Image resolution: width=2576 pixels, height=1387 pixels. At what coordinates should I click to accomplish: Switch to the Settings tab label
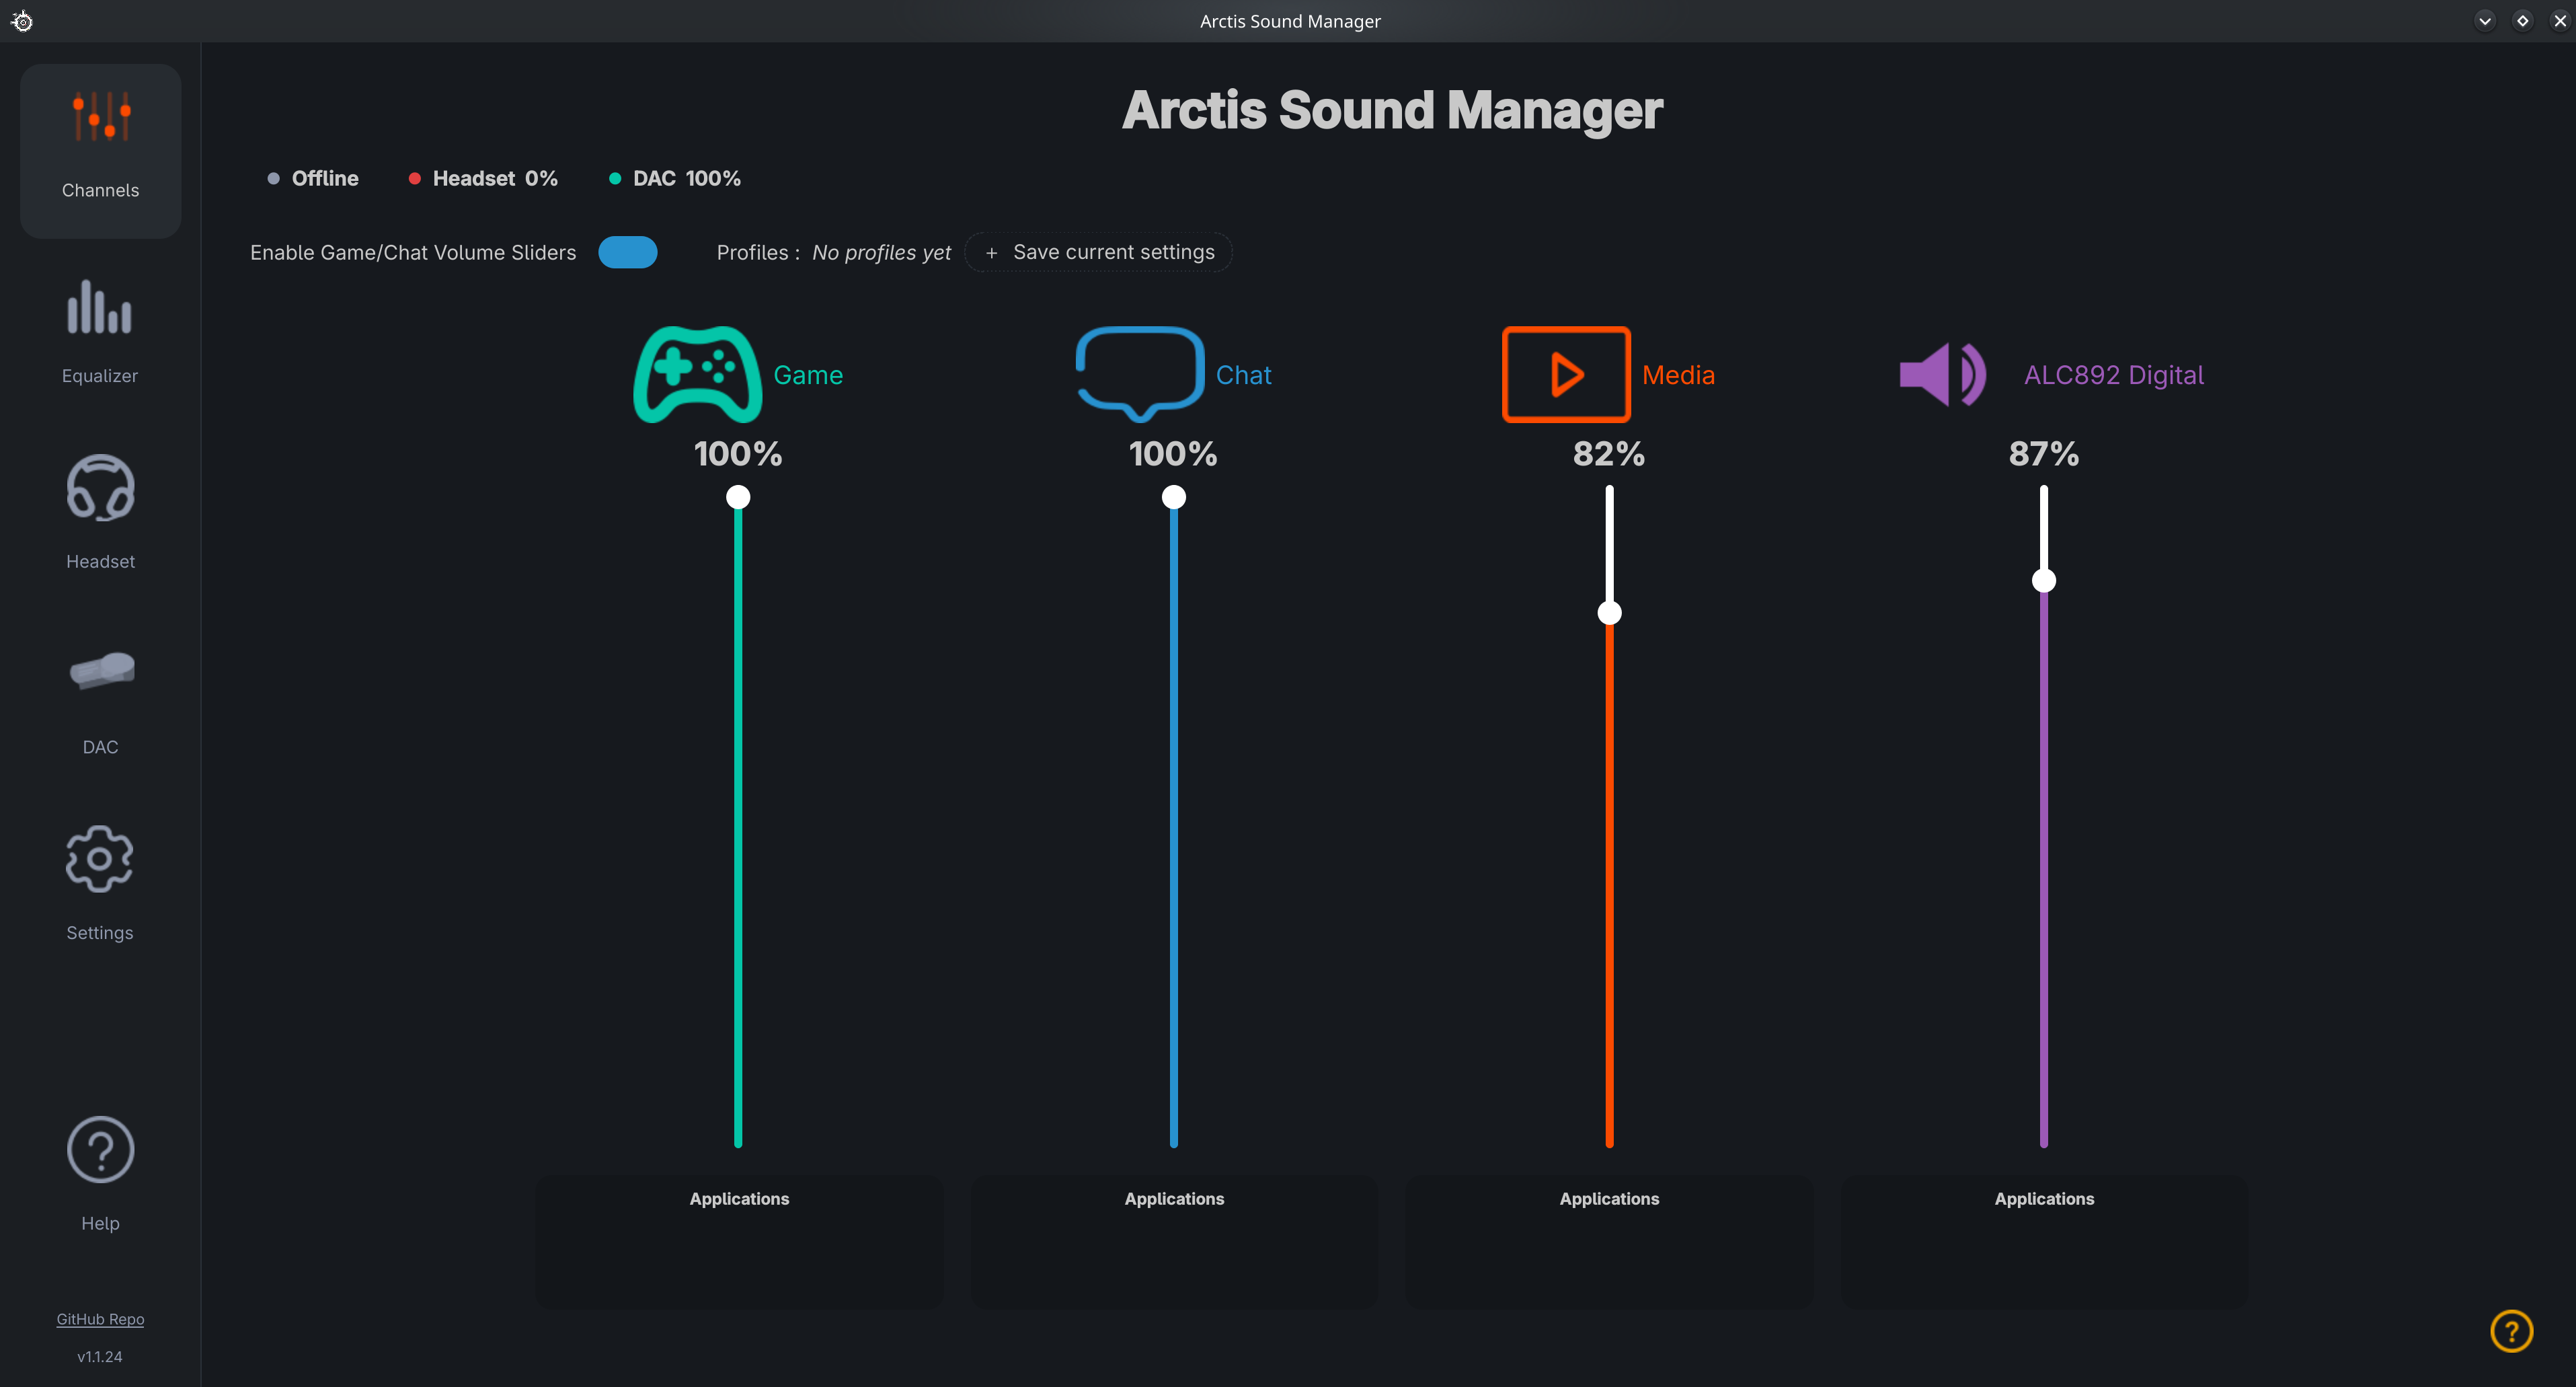[100, 933]
